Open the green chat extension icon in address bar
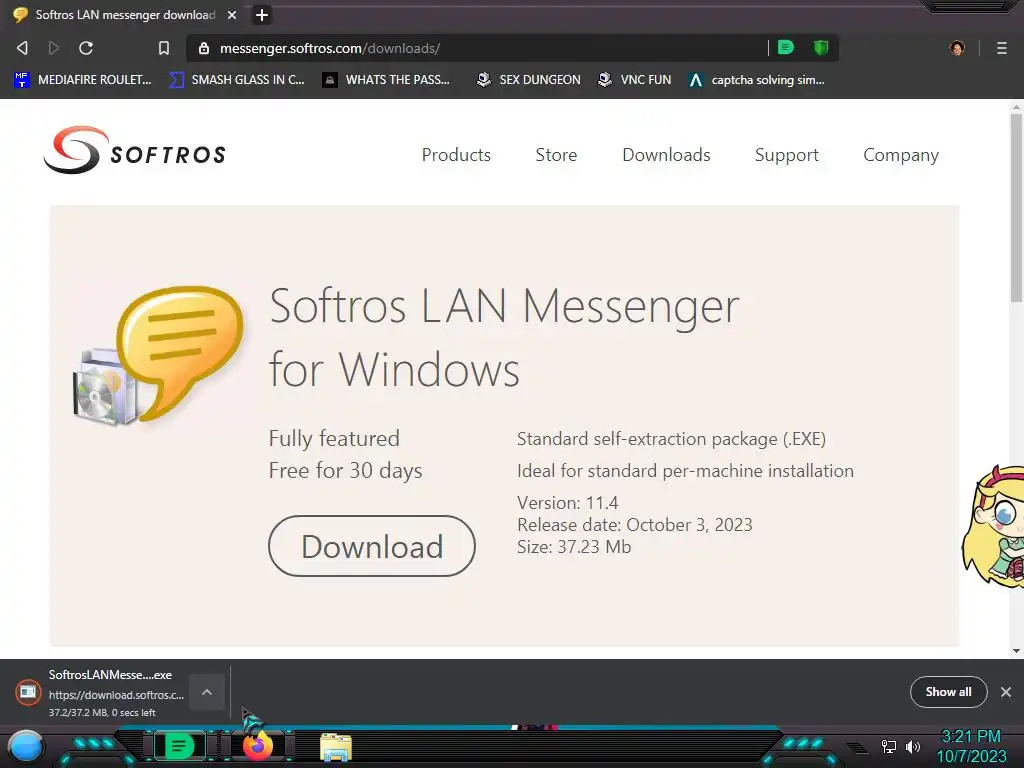The image size is (1024, 768). (786, 47)
